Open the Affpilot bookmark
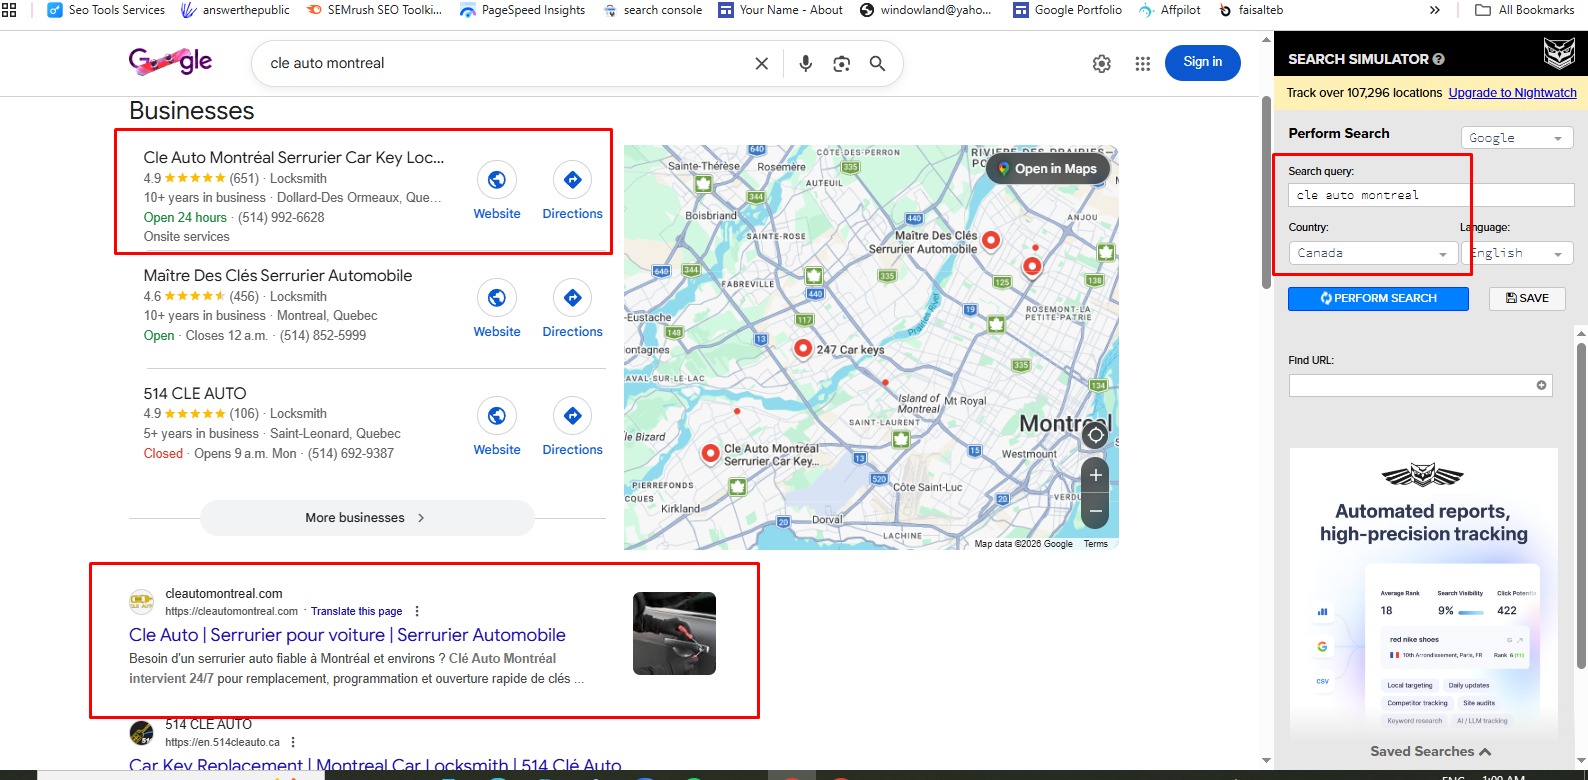Screen dimensions: 1588x780 pos(1169,10)
